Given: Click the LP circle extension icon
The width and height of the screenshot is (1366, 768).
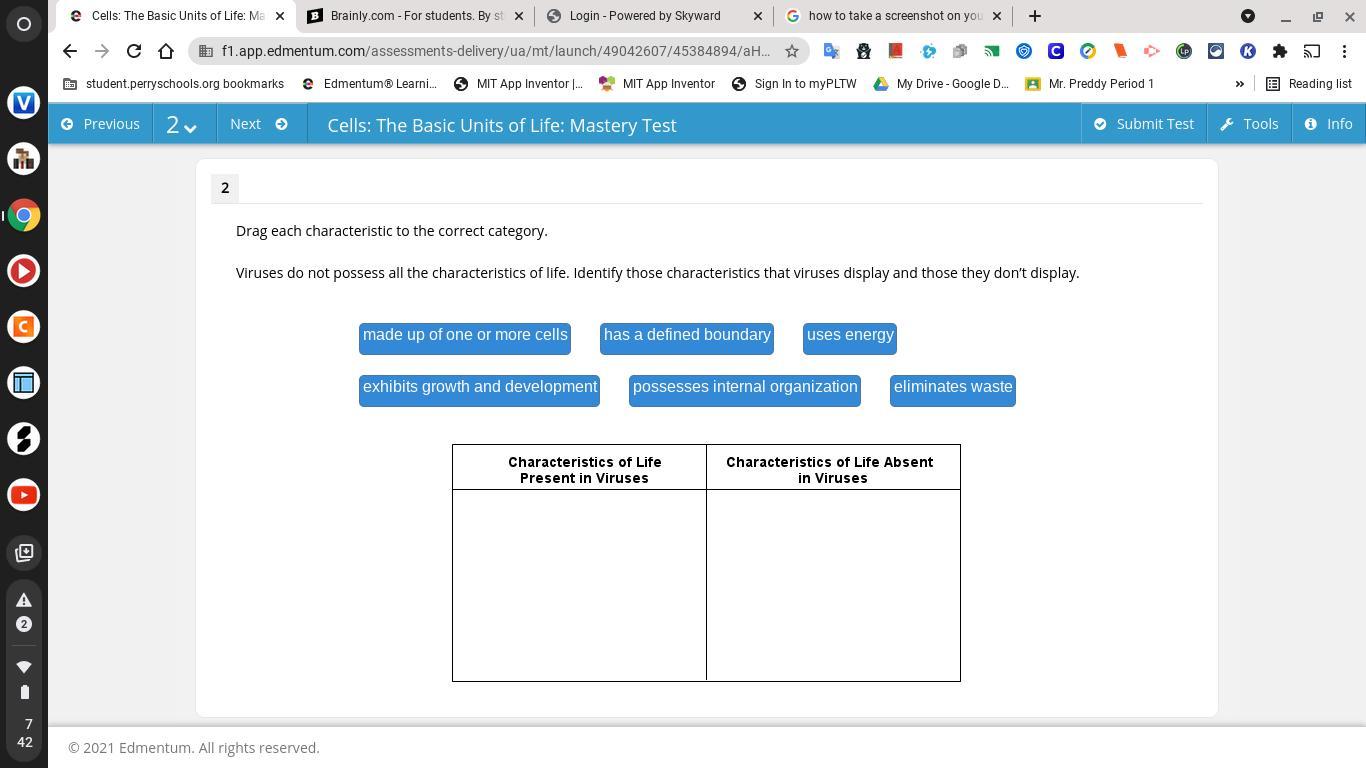Looking at the screenshot, I should pyautogui.click(x=1183, y=51).
